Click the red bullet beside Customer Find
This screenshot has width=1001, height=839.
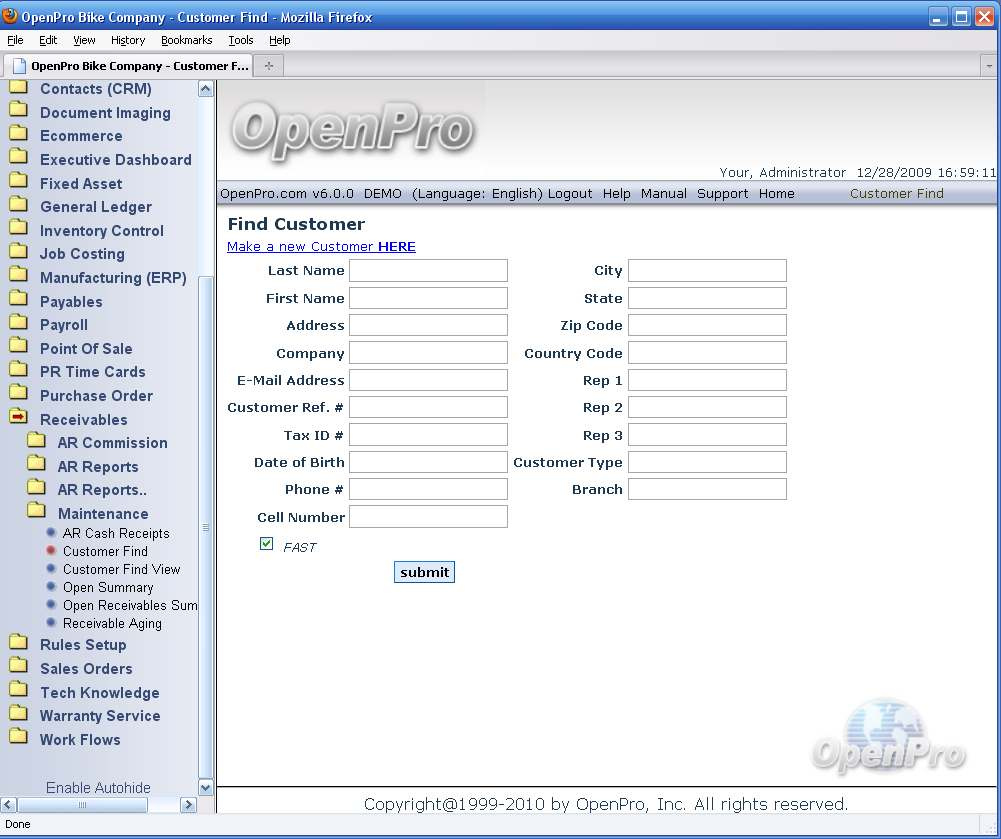point(51,551)
